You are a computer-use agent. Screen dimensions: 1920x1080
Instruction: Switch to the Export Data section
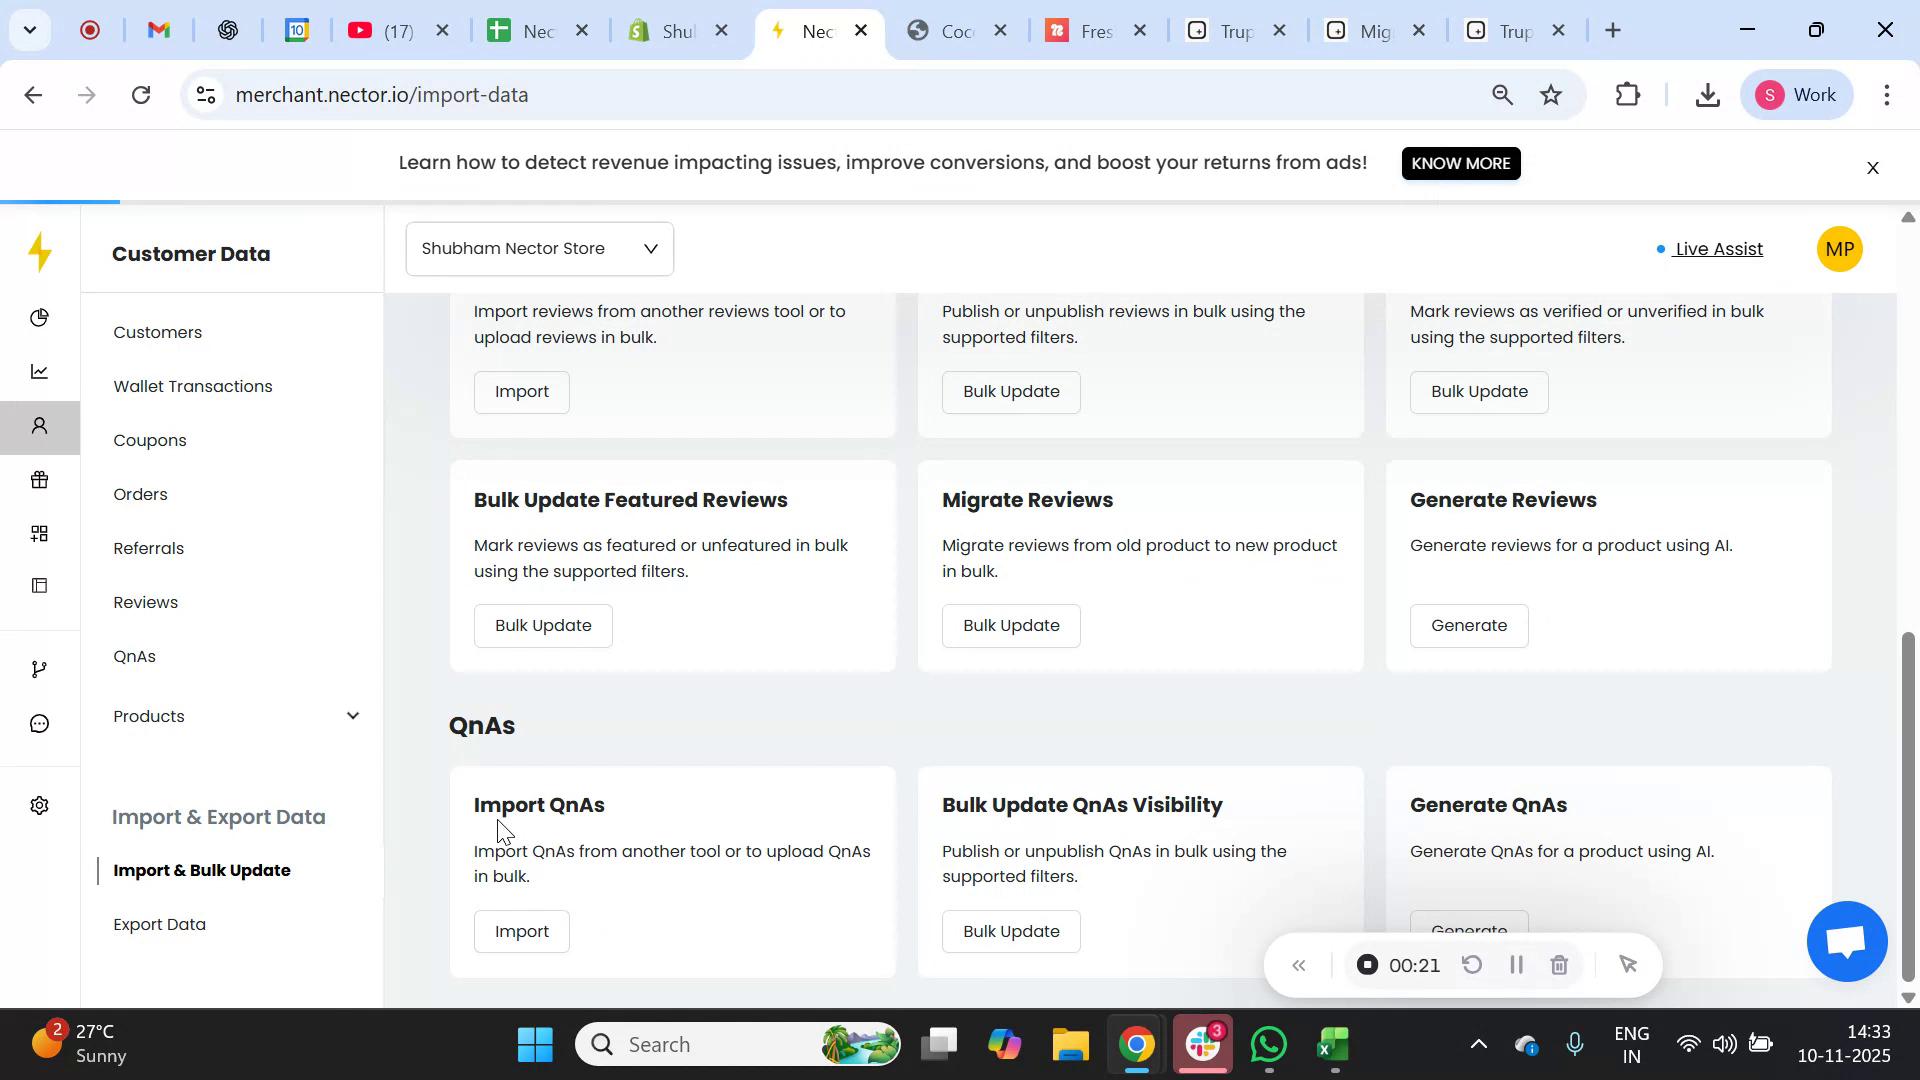[159, 924]
